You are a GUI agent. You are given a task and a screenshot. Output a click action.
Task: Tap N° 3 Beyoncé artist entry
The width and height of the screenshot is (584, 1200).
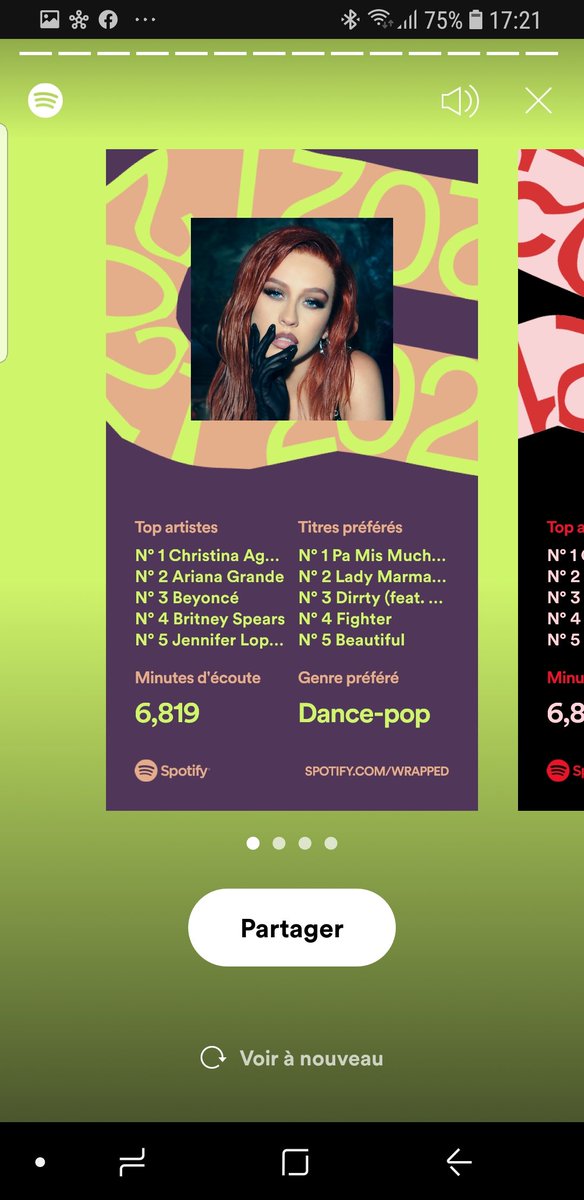pyautogui.click(x=187, y=598)
